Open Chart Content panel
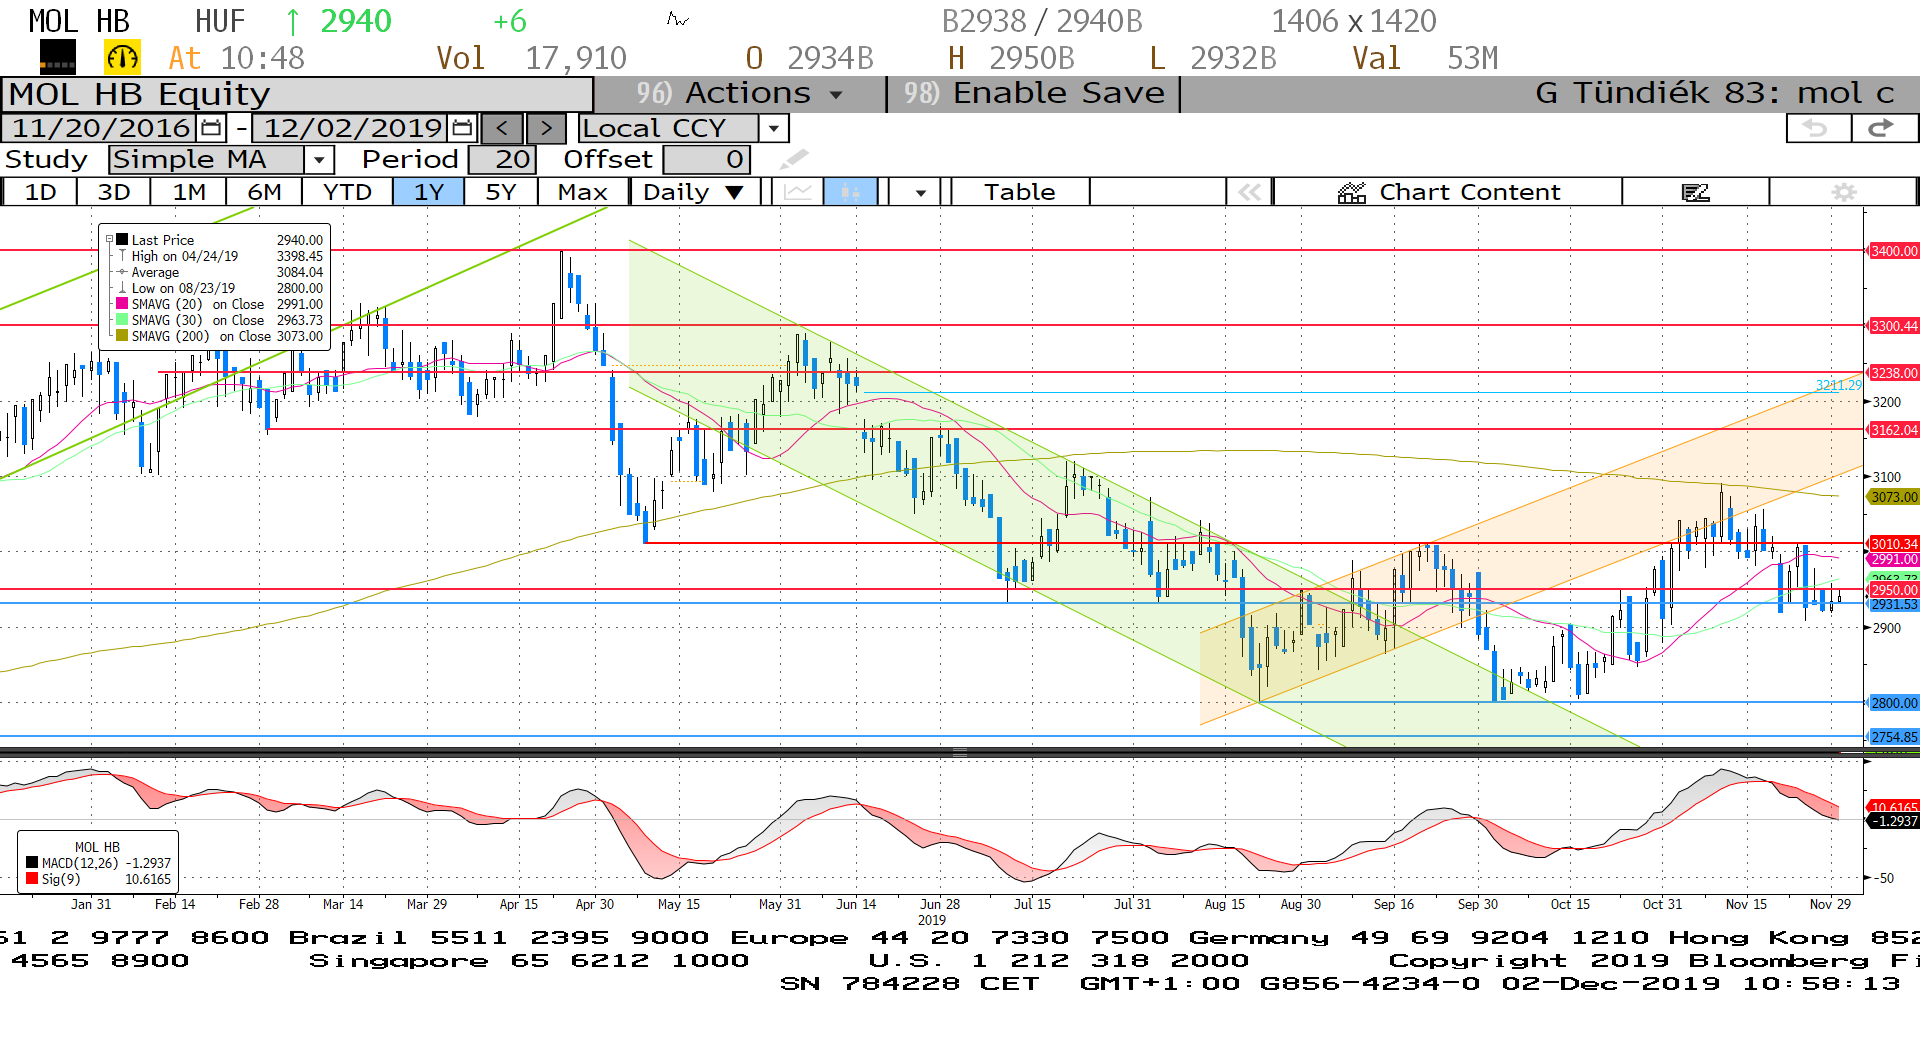The image size is (1920, 1039). pos(1448,192)
